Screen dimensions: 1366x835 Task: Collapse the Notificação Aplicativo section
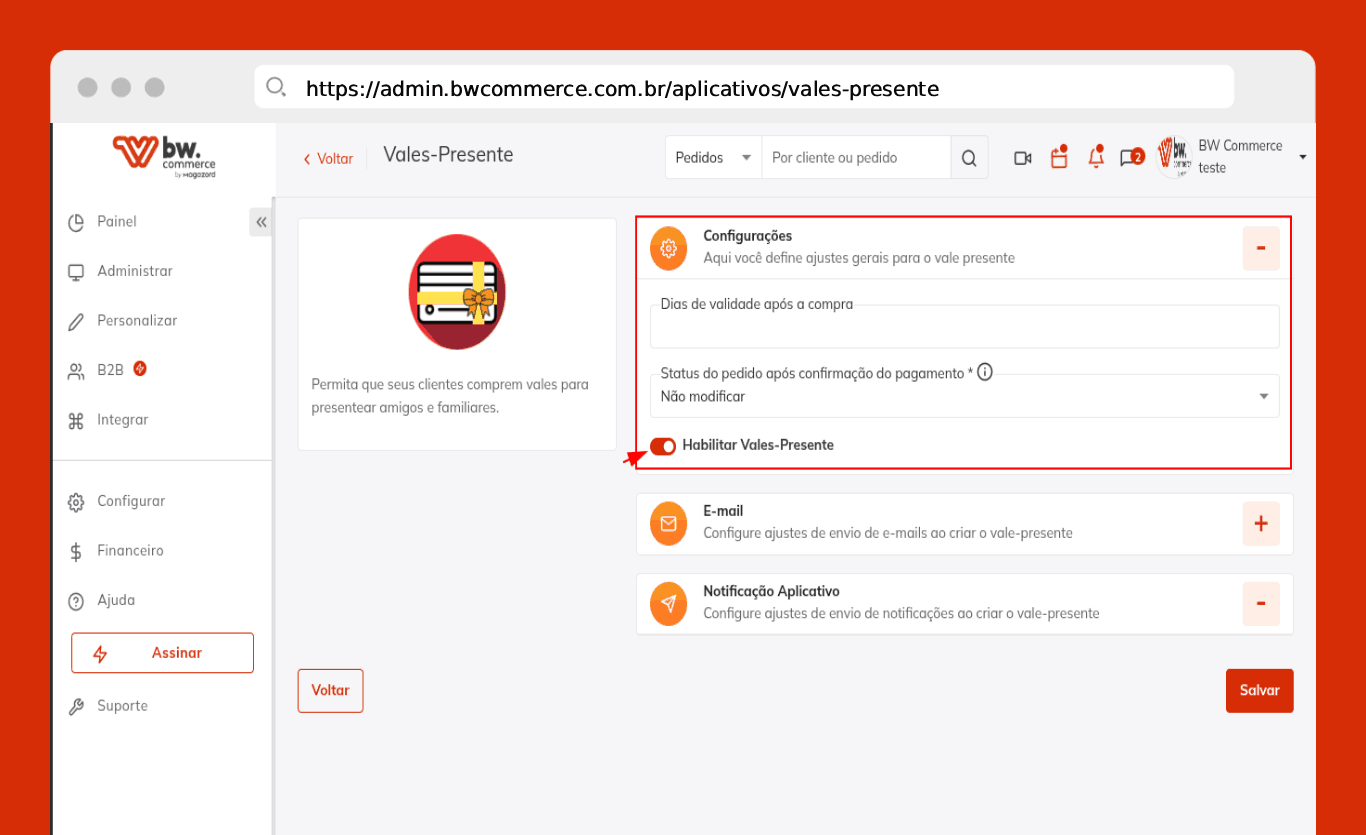click(x=1260, y=604)
